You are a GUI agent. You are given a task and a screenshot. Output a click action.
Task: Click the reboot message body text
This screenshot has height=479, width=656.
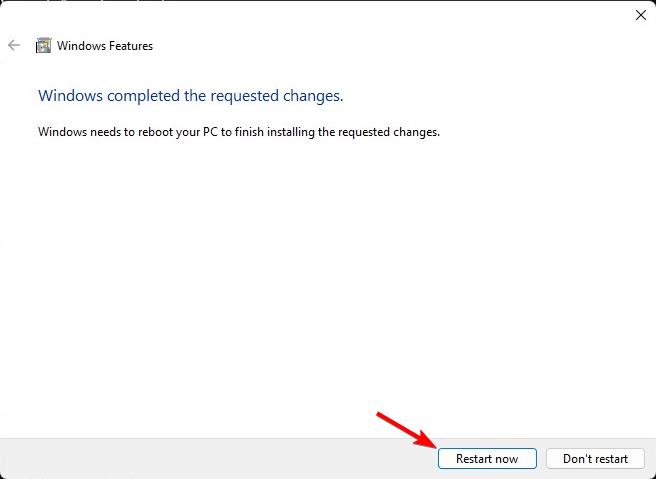pyautogui.click(x=238, y=131)
